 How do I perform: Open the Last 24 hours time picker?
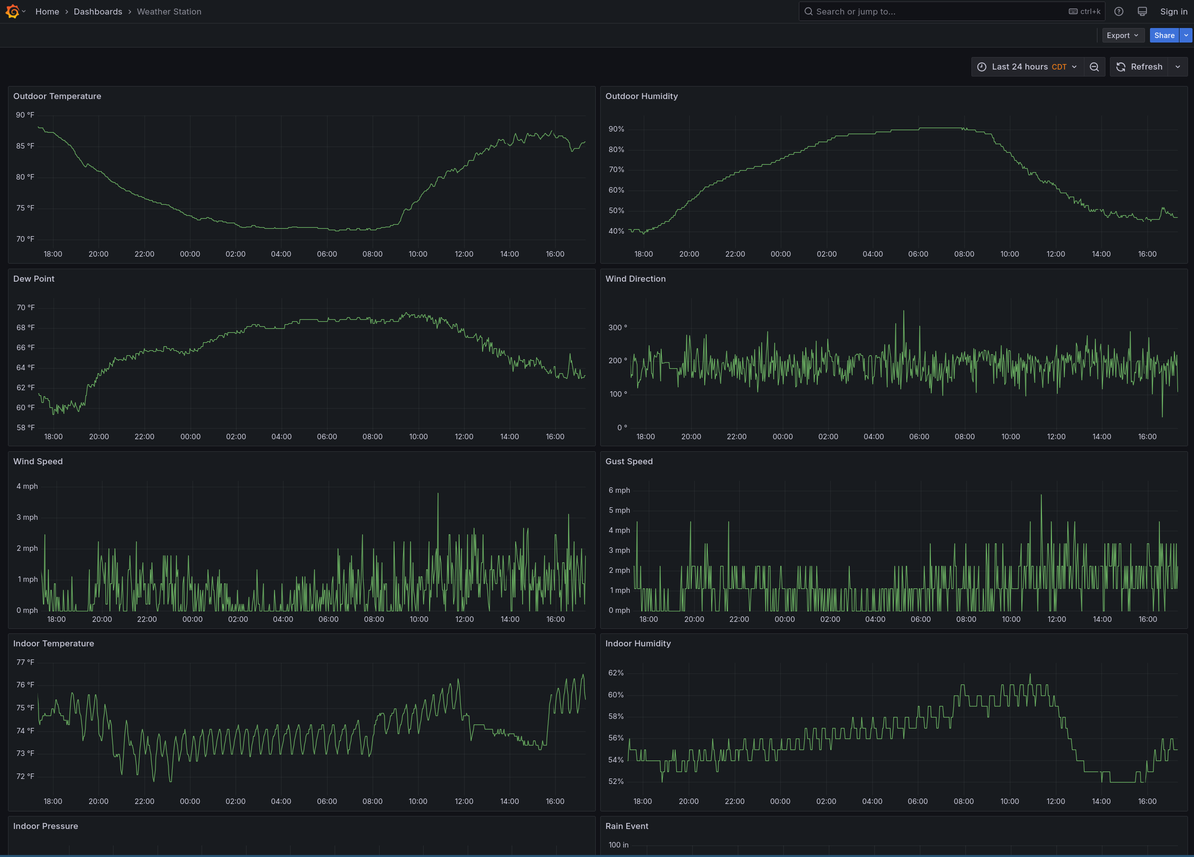(1027, 67)
